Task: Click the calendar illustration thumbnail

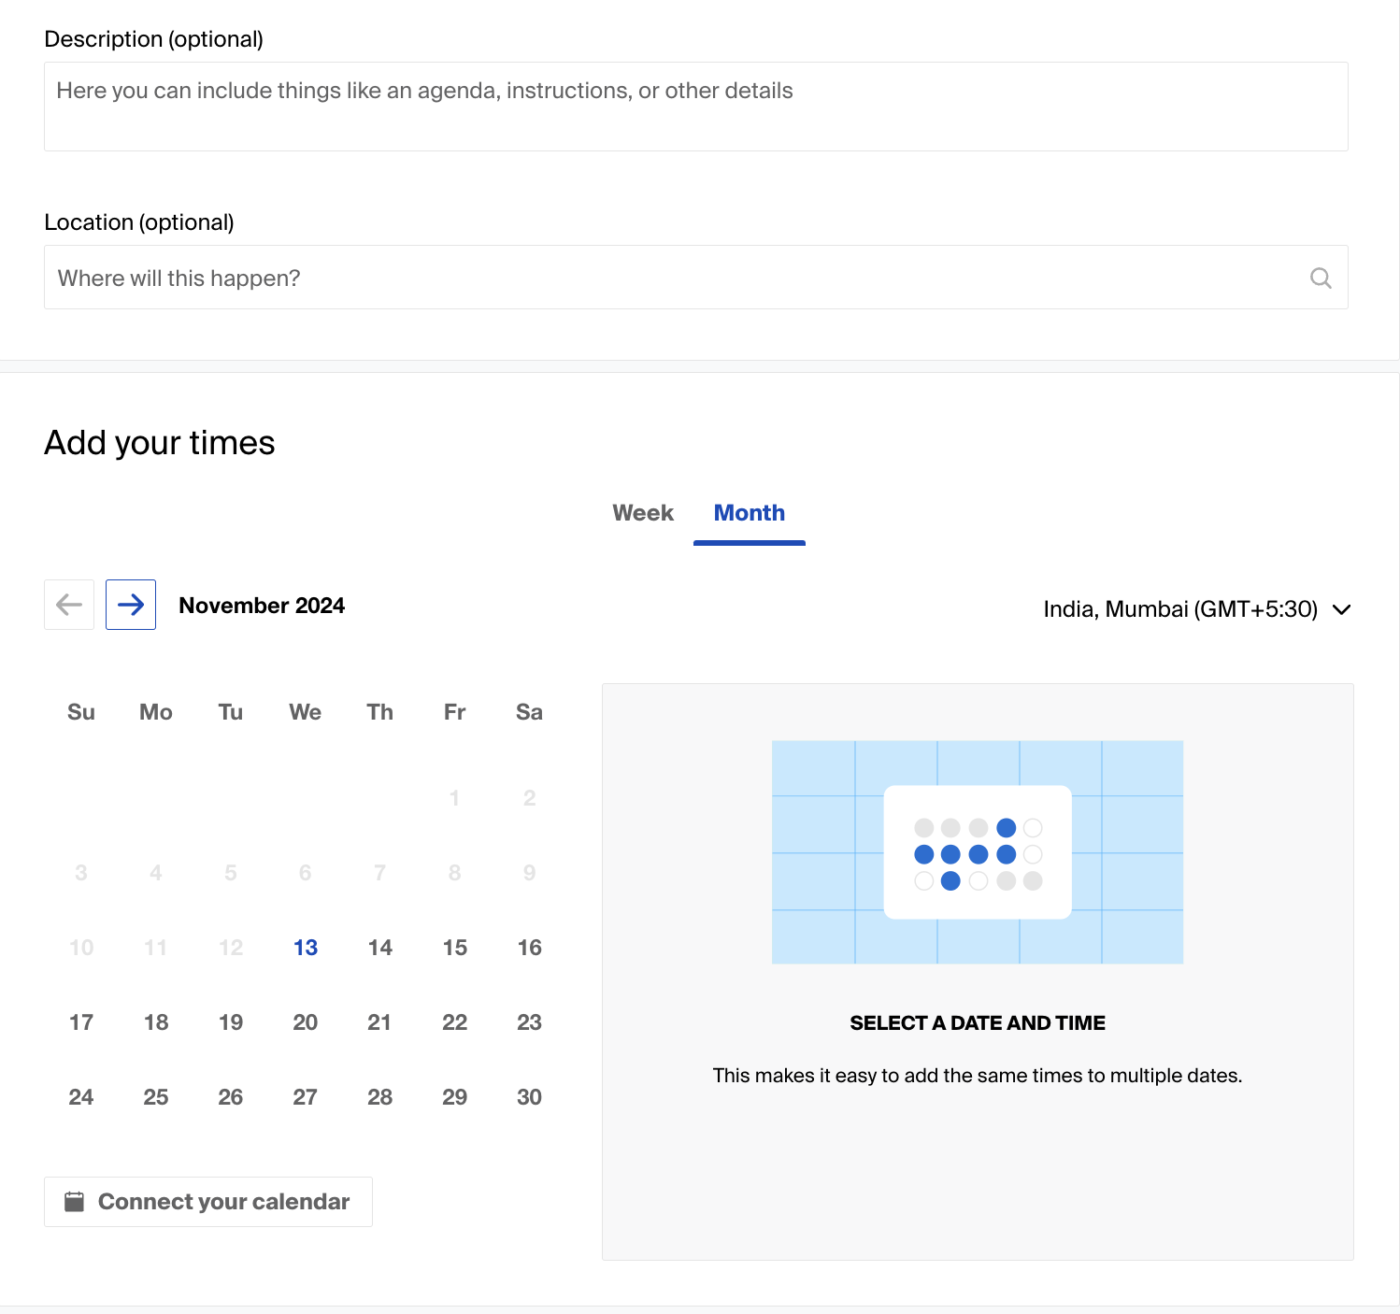Action: pyautogui.click(x=977, y=852)
